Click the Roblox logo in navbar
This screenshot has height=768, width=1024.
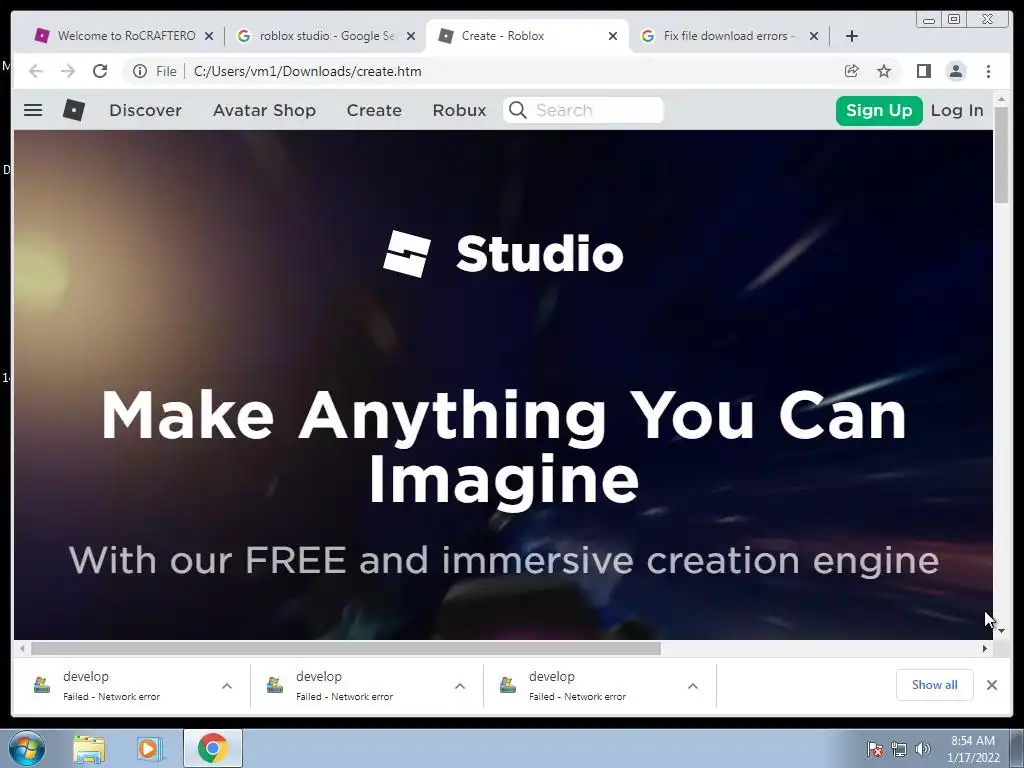pos(74,110)
